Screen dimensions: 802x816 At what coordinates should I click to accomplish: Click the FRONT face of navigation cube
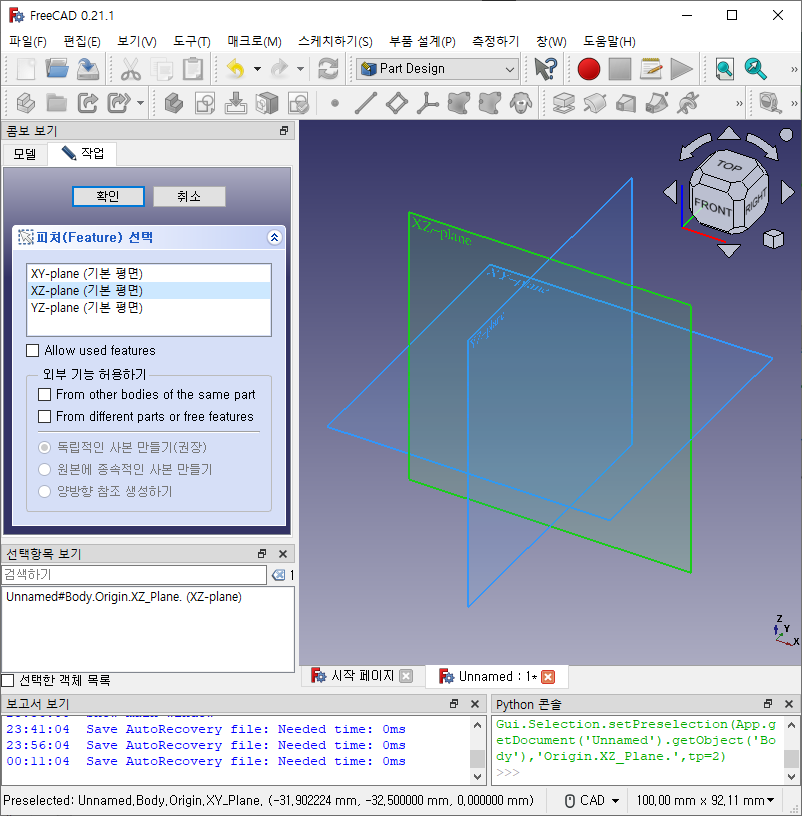[713, 207]
